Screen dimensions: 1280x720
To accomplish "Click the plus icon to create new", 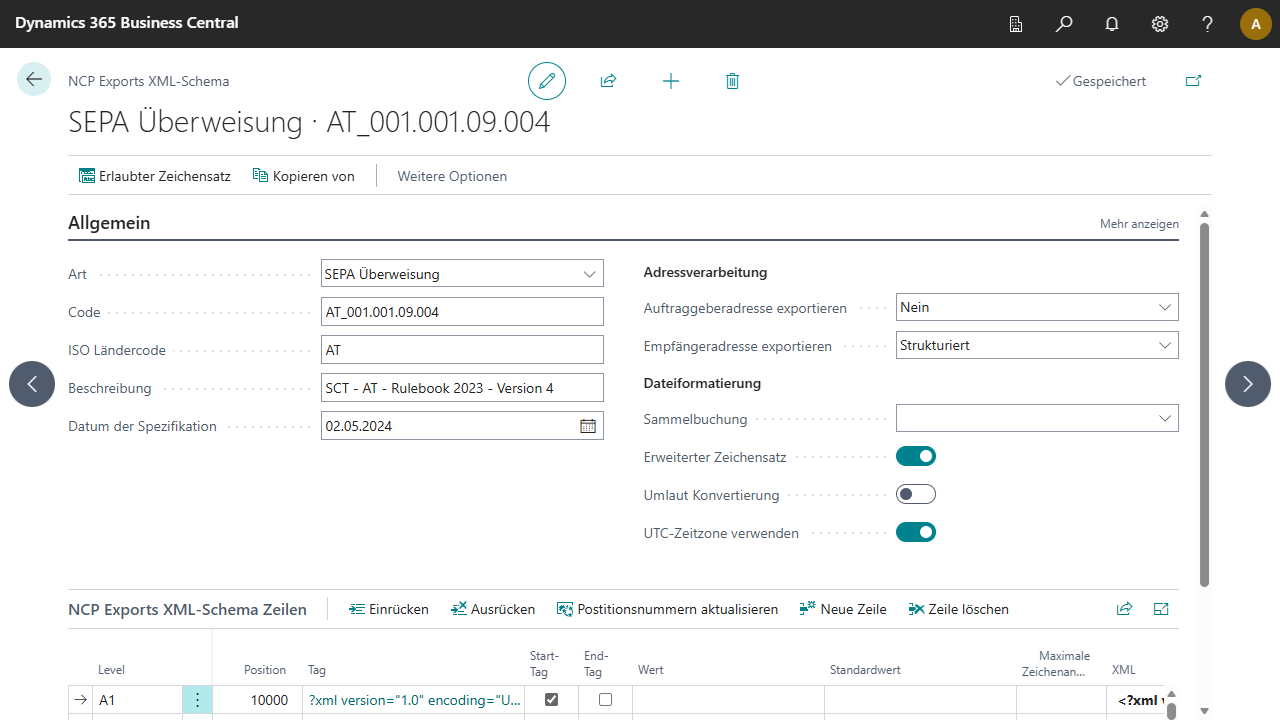I will (x=671, y=81).
